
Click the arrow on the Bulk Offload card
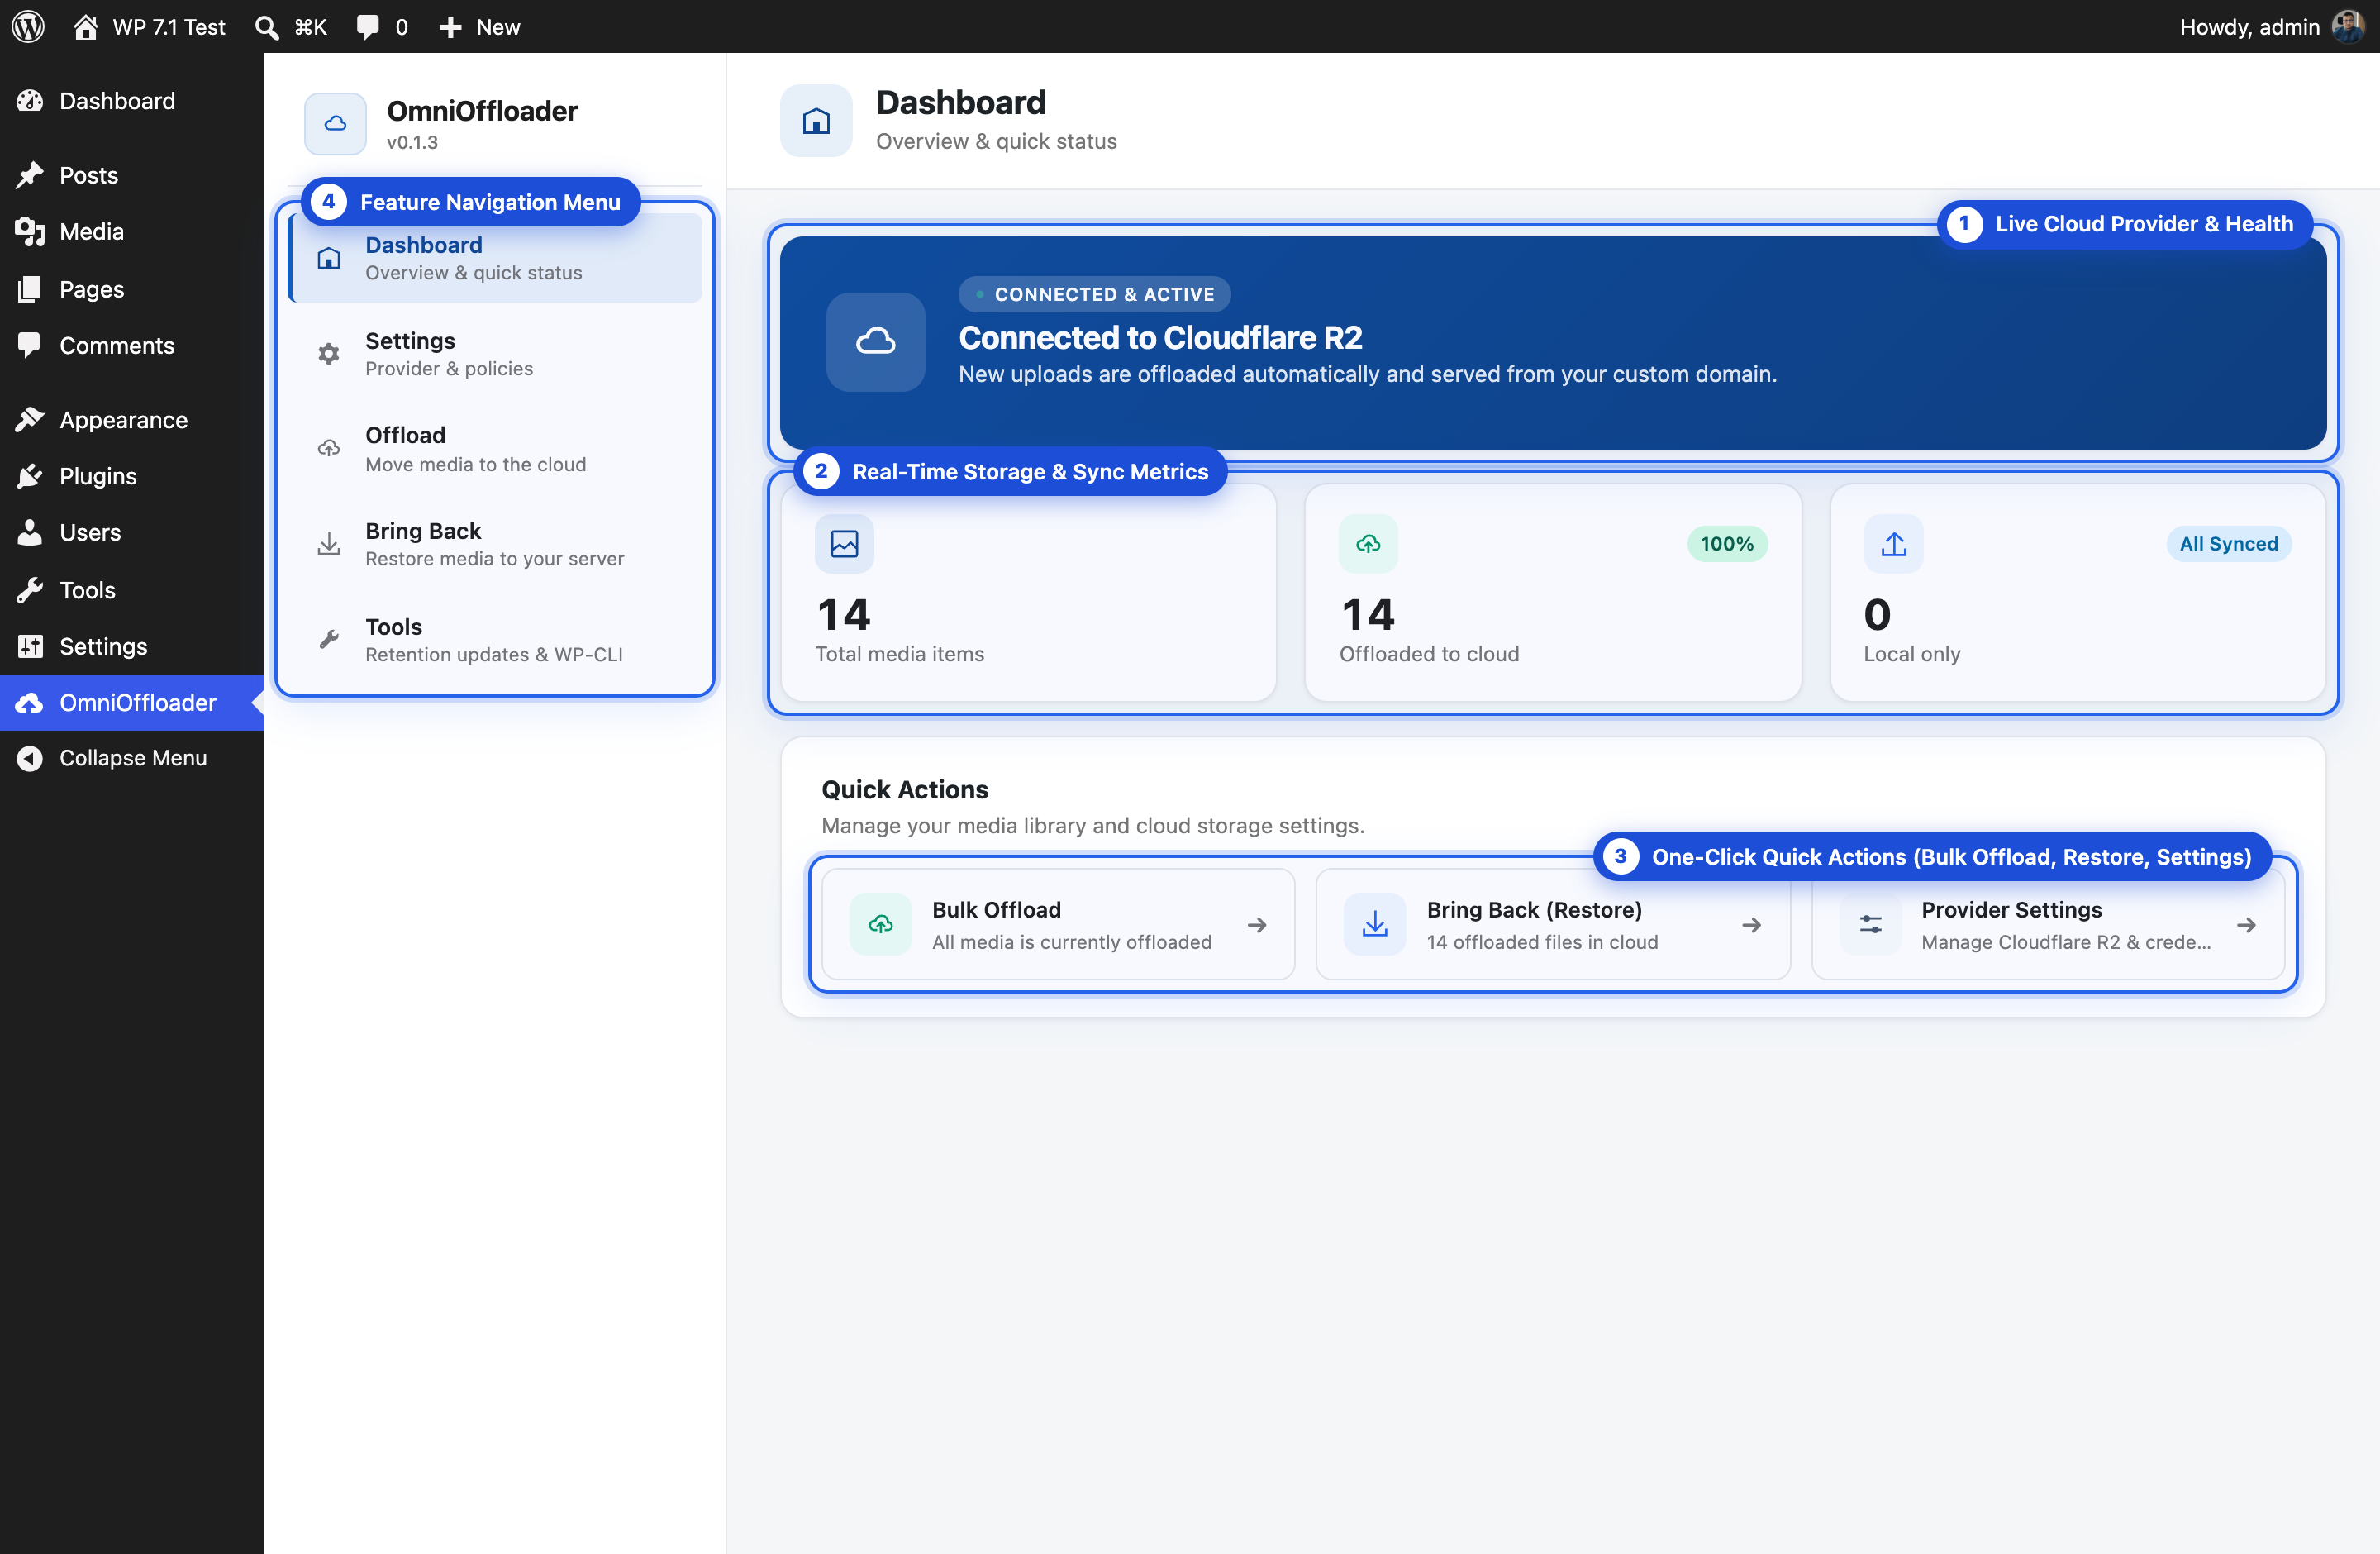pyautogui.click(x=1257, y=925)
